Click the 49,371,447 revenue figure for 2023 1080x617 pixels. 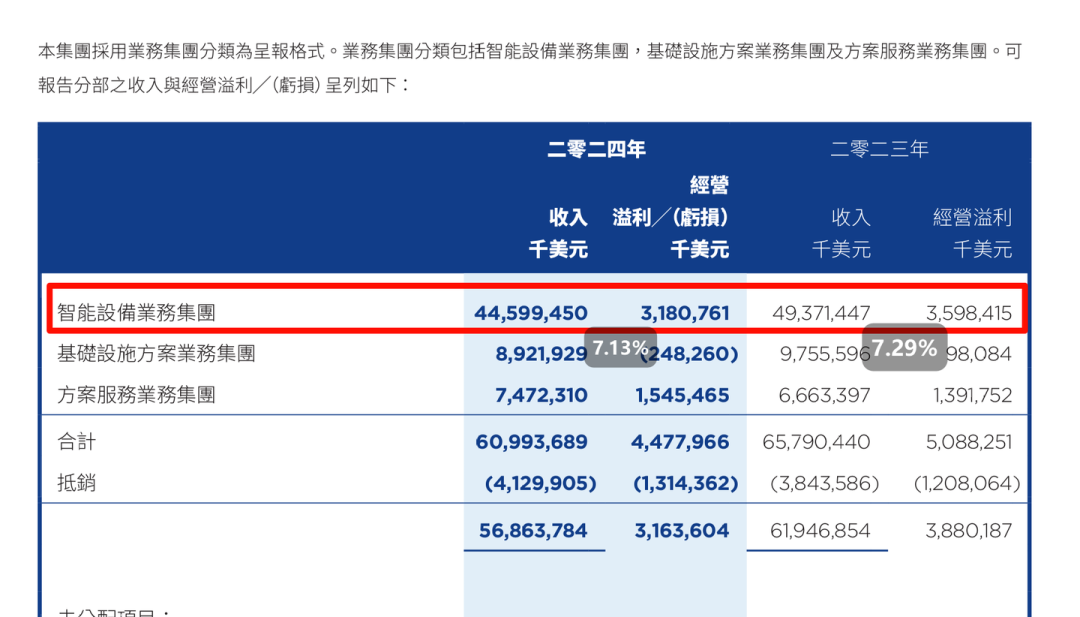821,313
